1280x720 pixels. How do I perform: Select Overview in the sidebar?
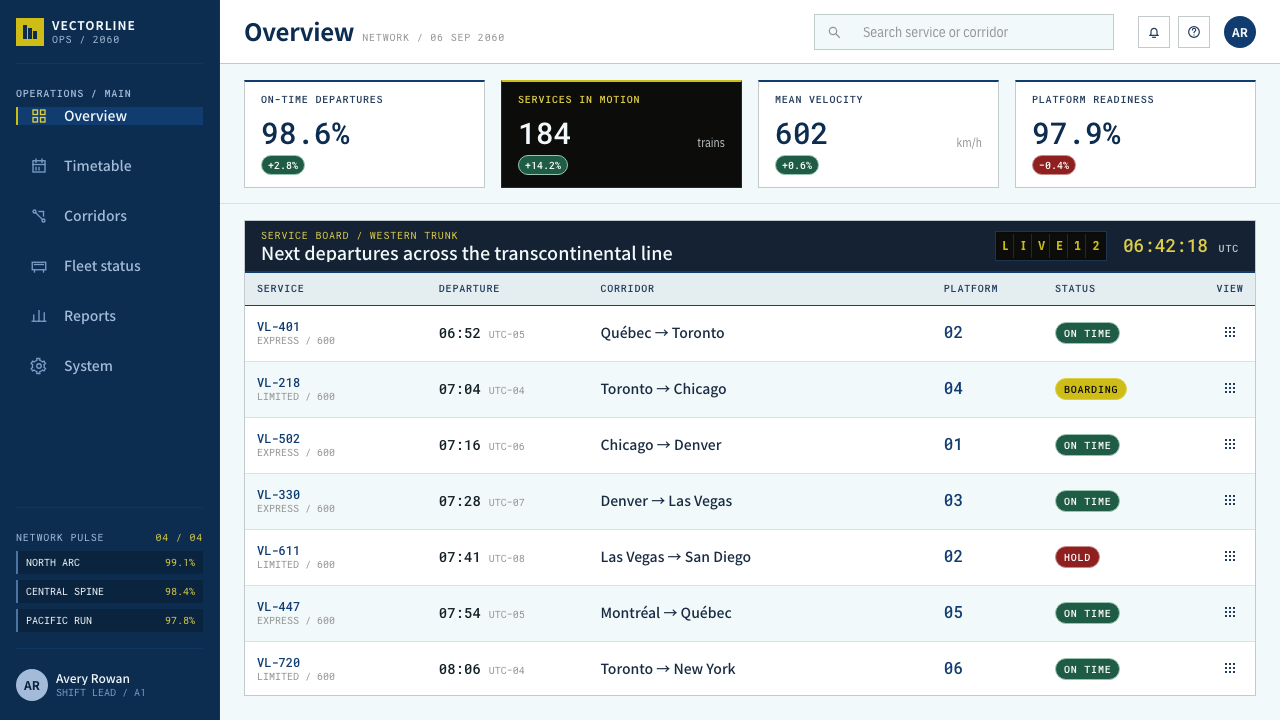tap(110, 116)
